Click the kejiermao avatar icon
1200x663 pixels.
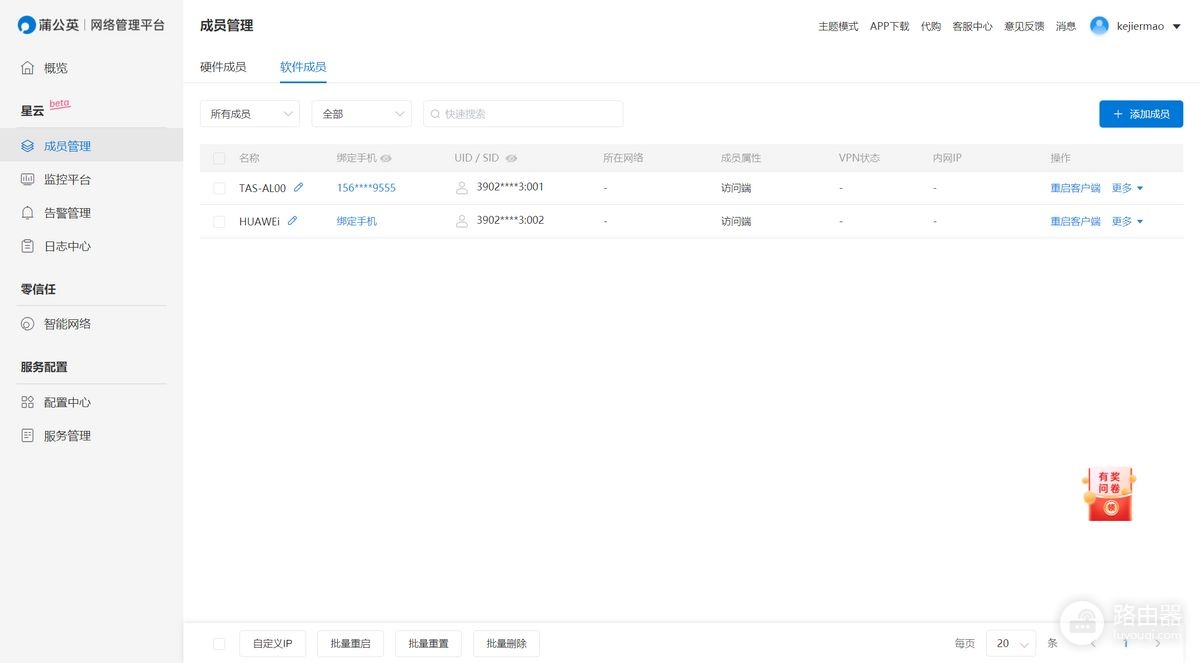pyautogui.click(x=1099, y=26)
